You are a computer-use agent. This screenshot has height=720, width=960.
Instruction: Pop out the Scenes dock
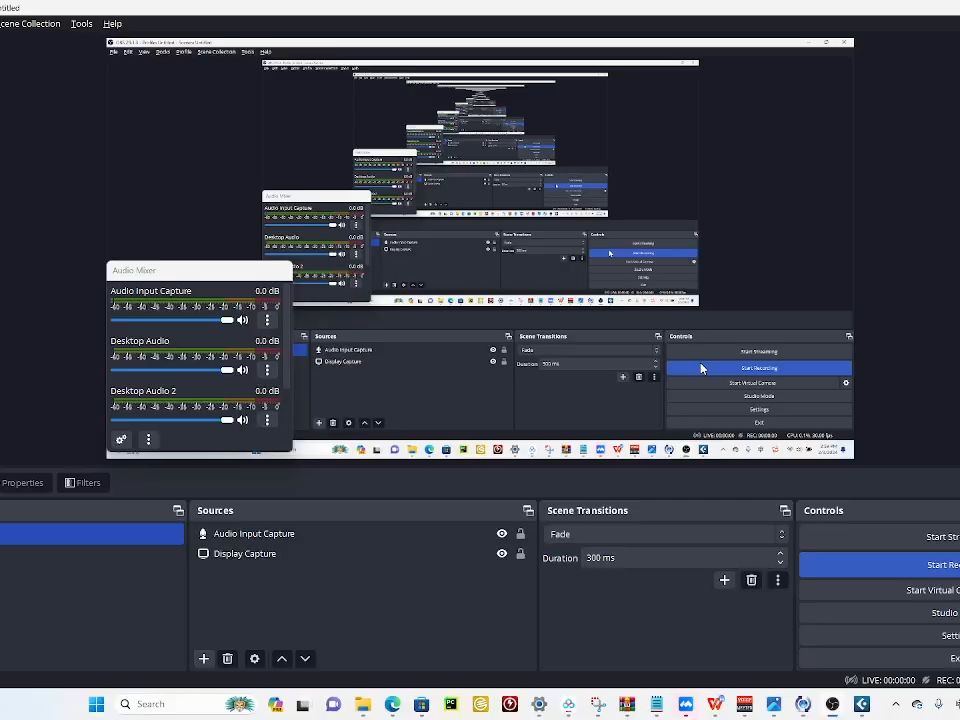point(178,510)
